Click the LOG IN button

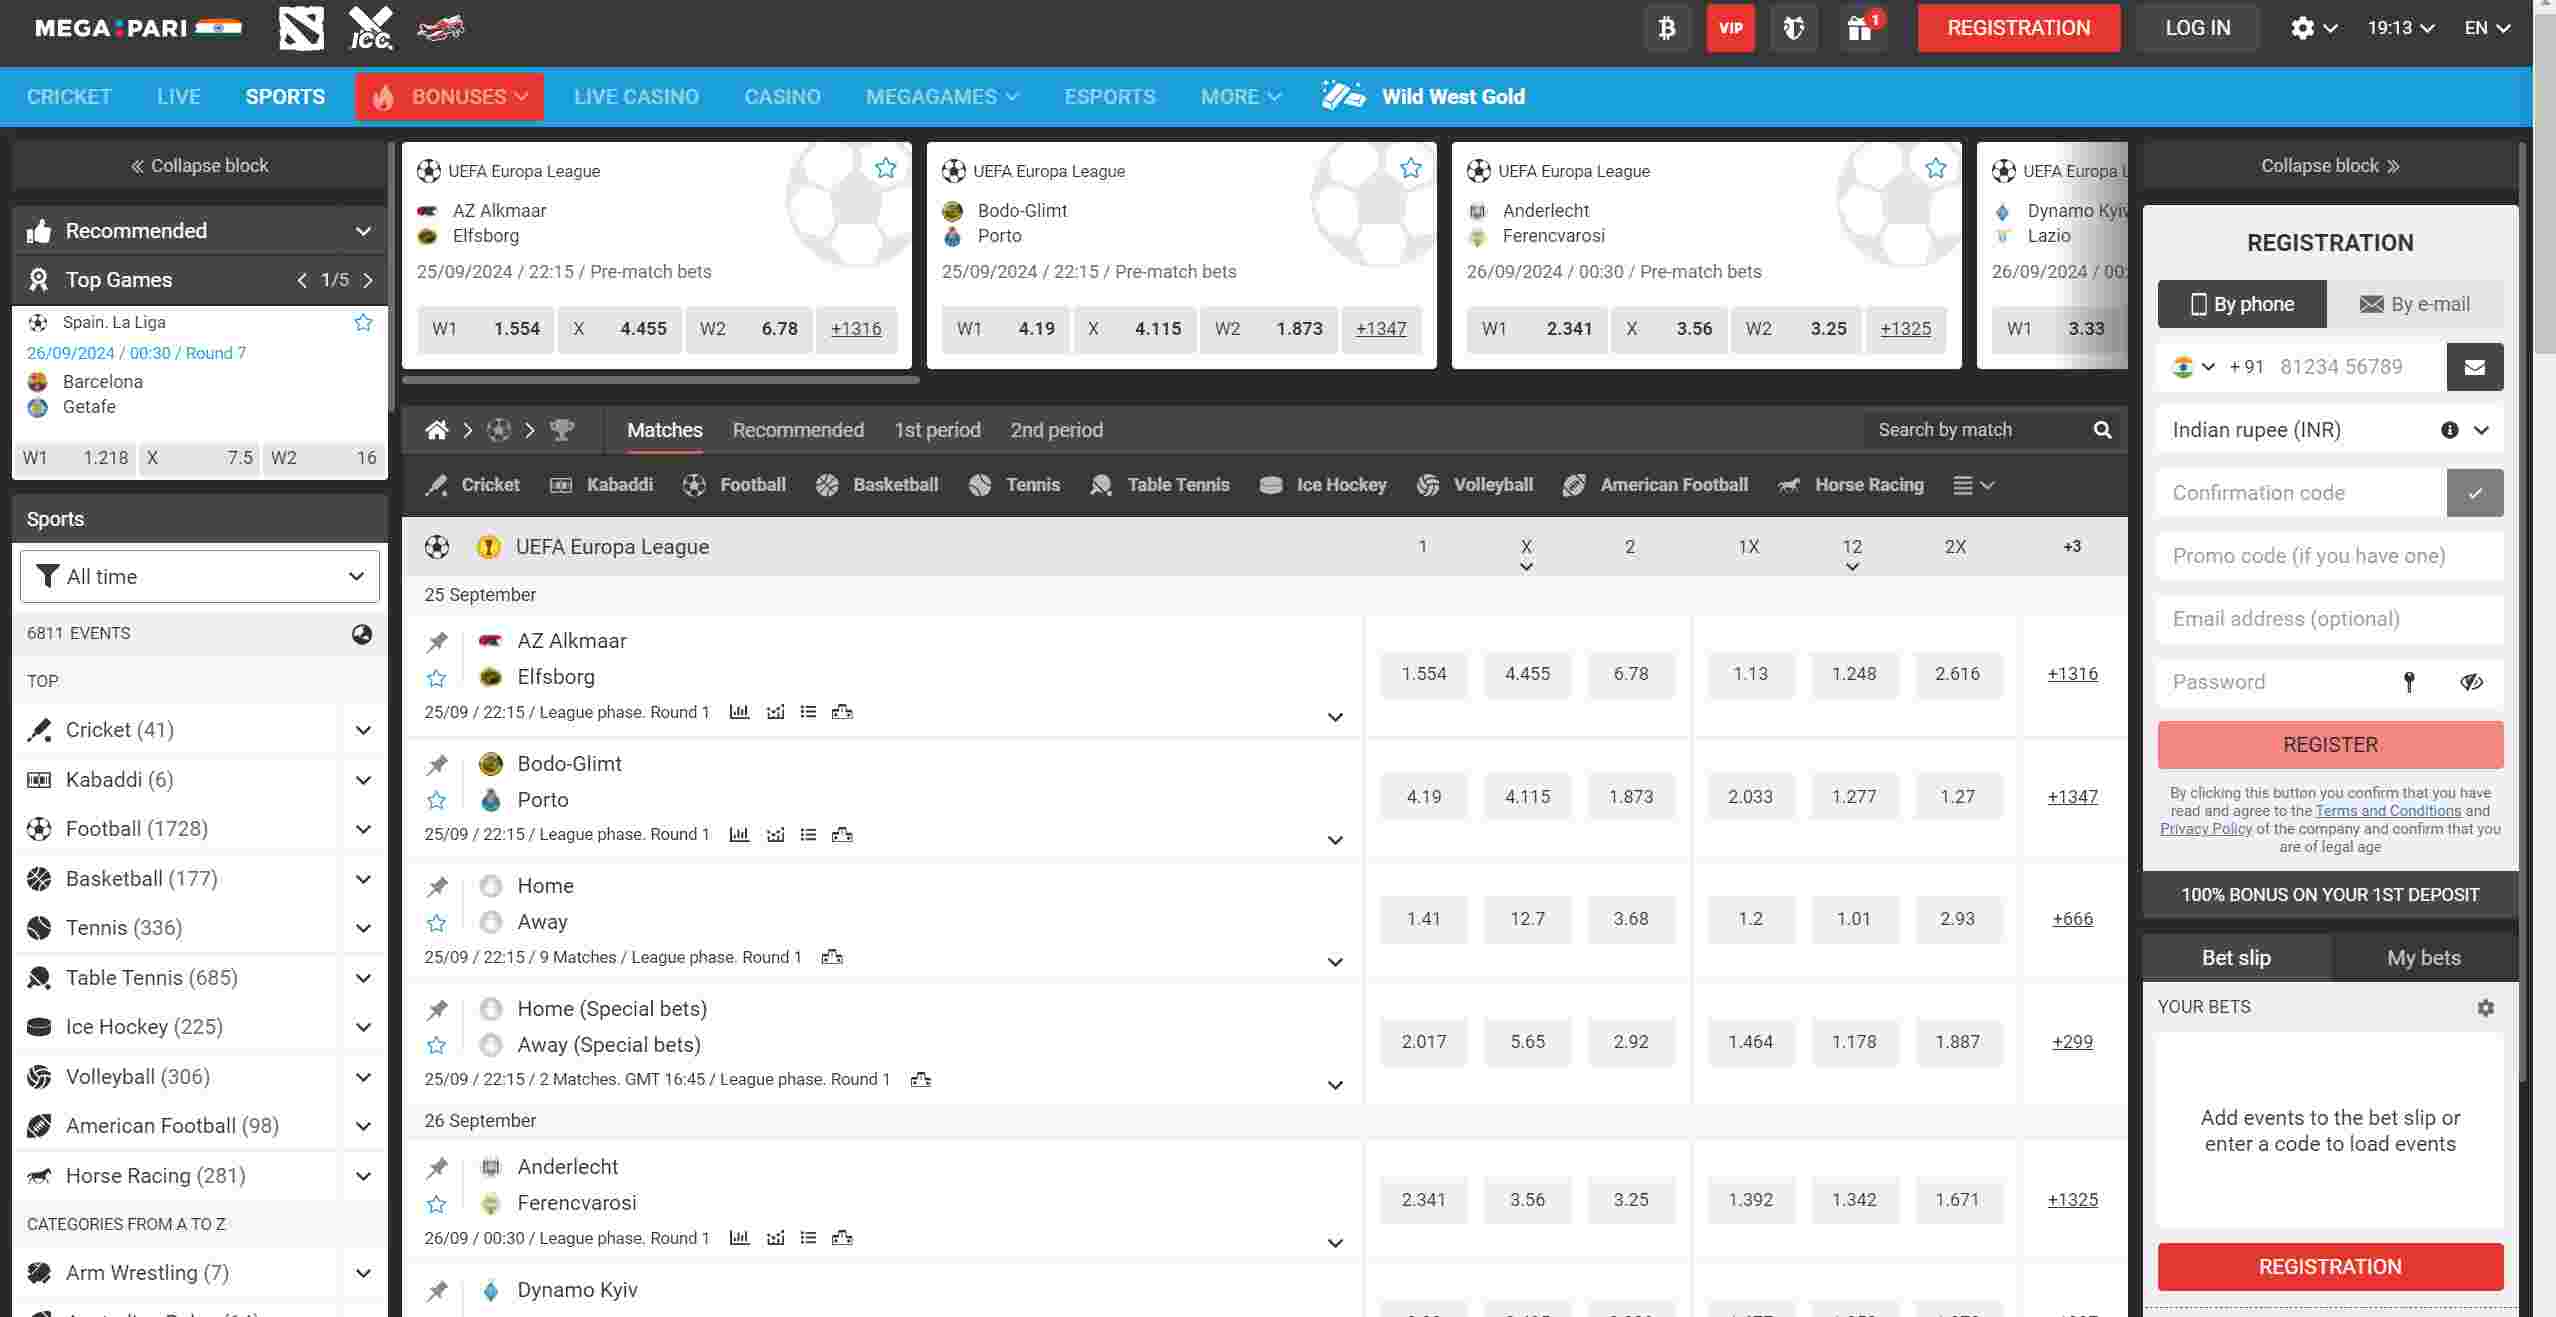(x=2197, y=28)
